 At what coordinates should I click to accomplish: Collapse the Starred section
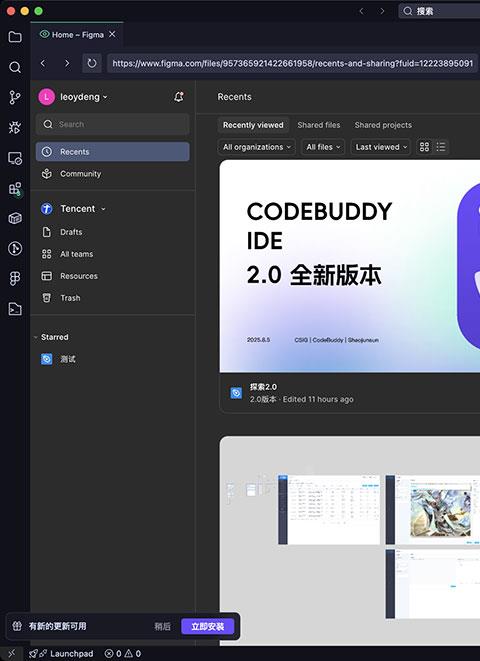coord(35,337)
